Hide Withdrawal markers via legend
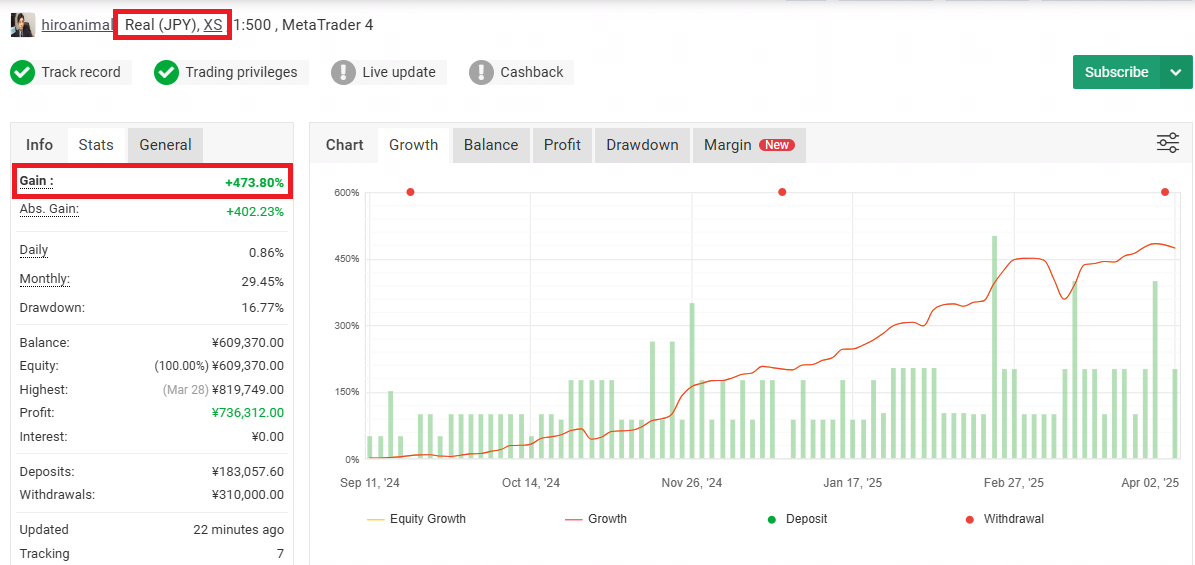Viewport: 1195px width, 565px height. tap(1004, 519)
